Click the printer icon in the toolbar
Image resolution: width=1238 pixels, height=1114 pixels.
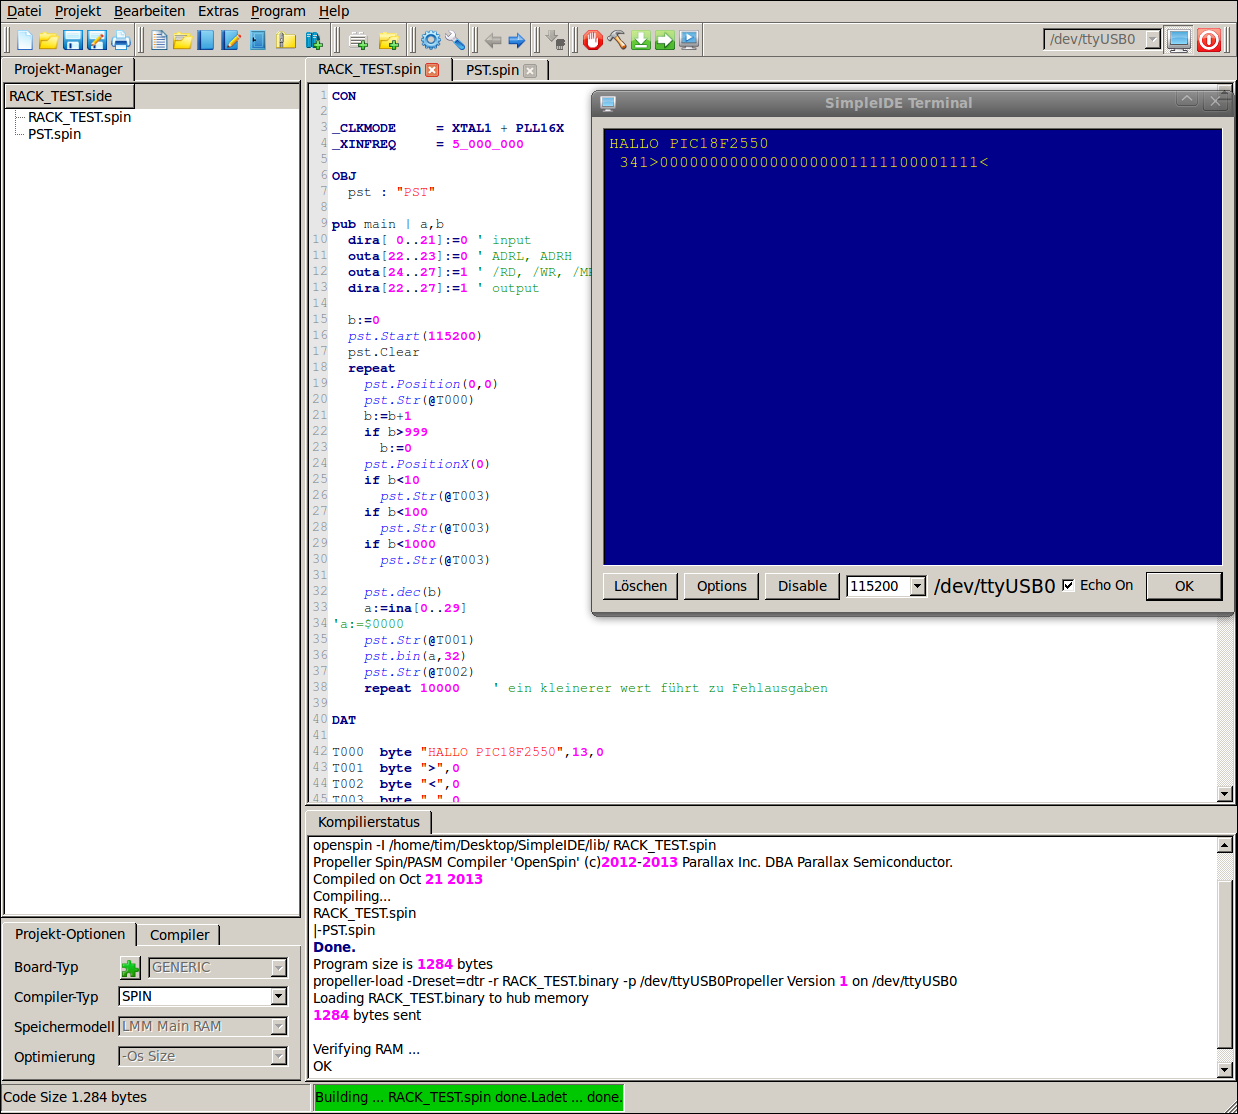121,40
